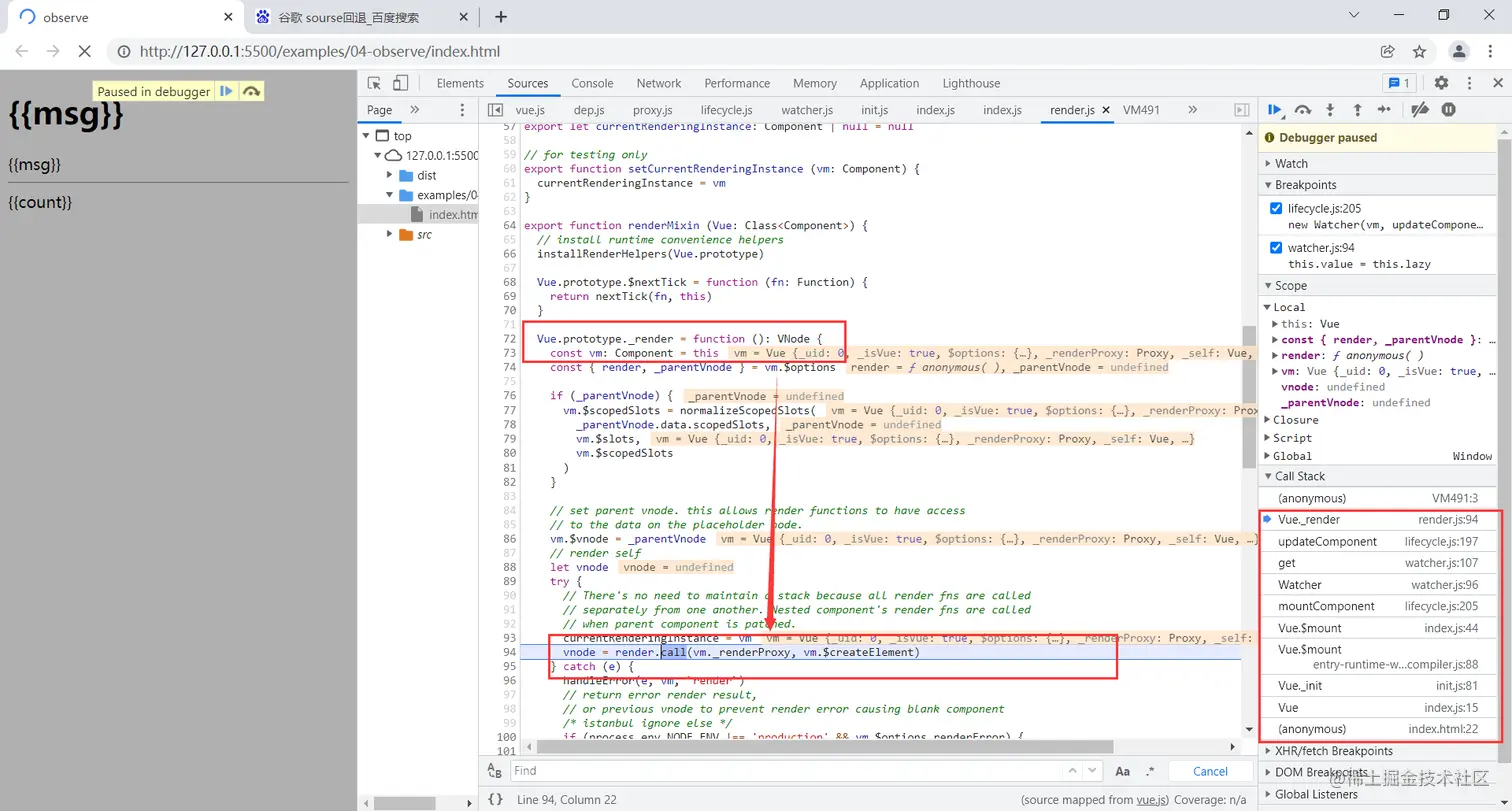Switch to the Console tab
Screen dimensions: 1512x811
coord(592,83)
